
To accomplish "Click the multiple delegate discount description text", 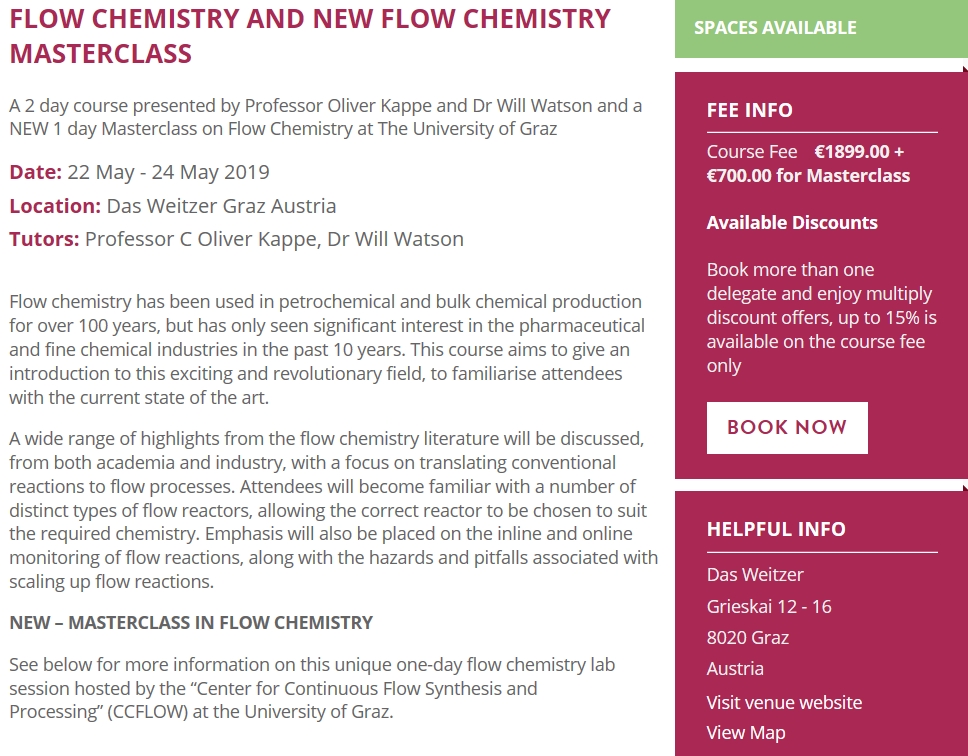I will [x=822, y=317].
